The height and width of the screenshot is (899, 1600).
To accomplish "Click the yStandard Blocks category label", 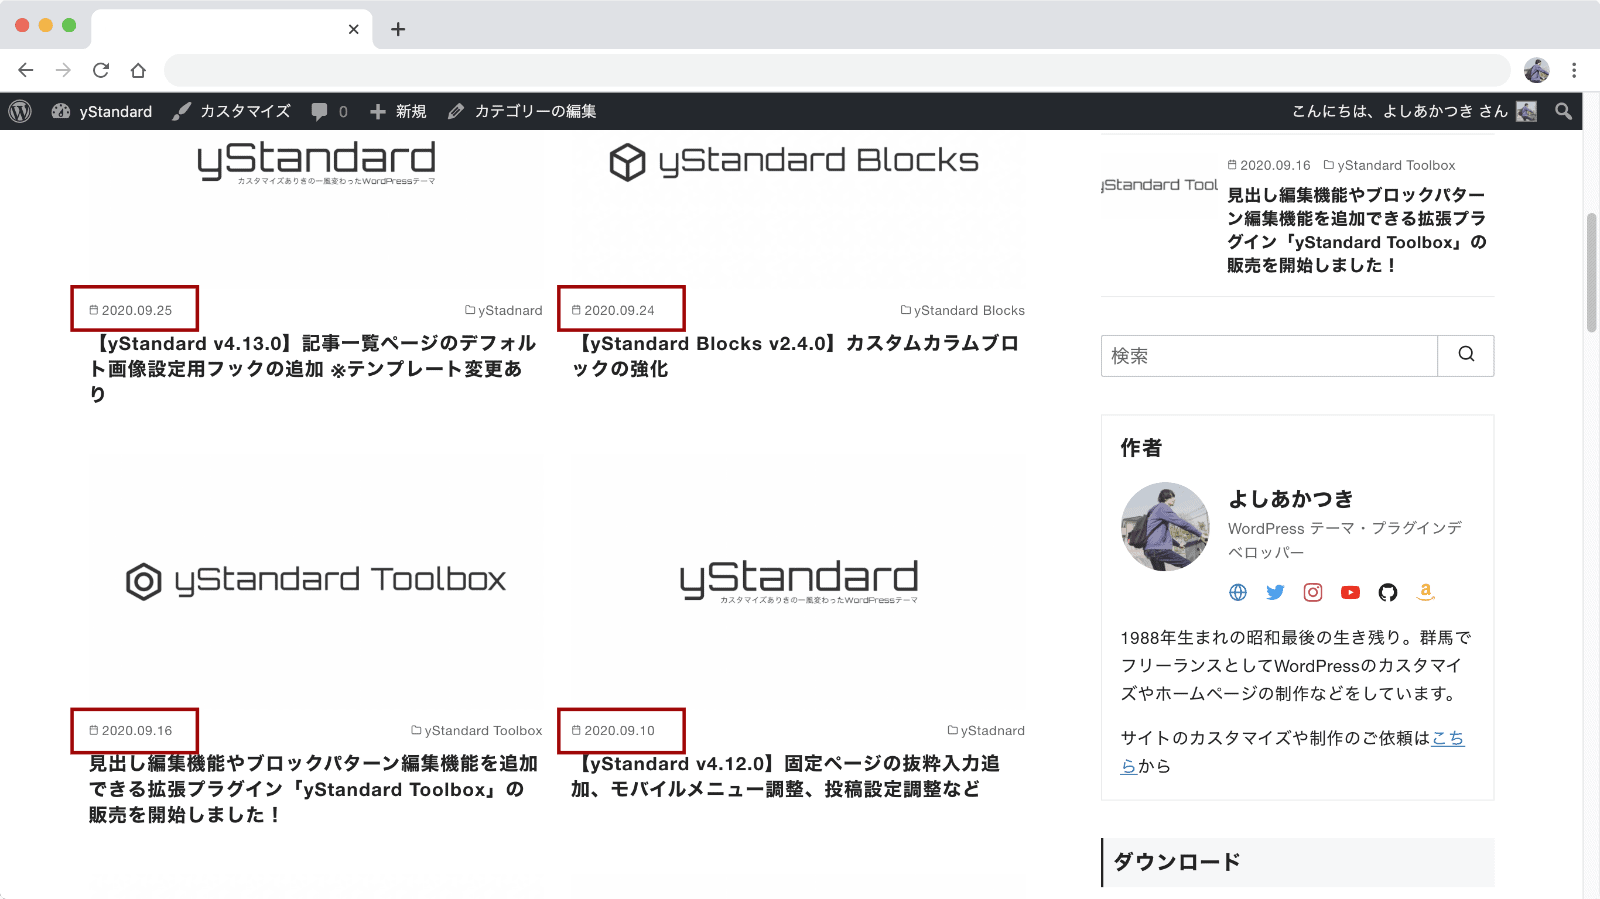I will pos(962,310).
